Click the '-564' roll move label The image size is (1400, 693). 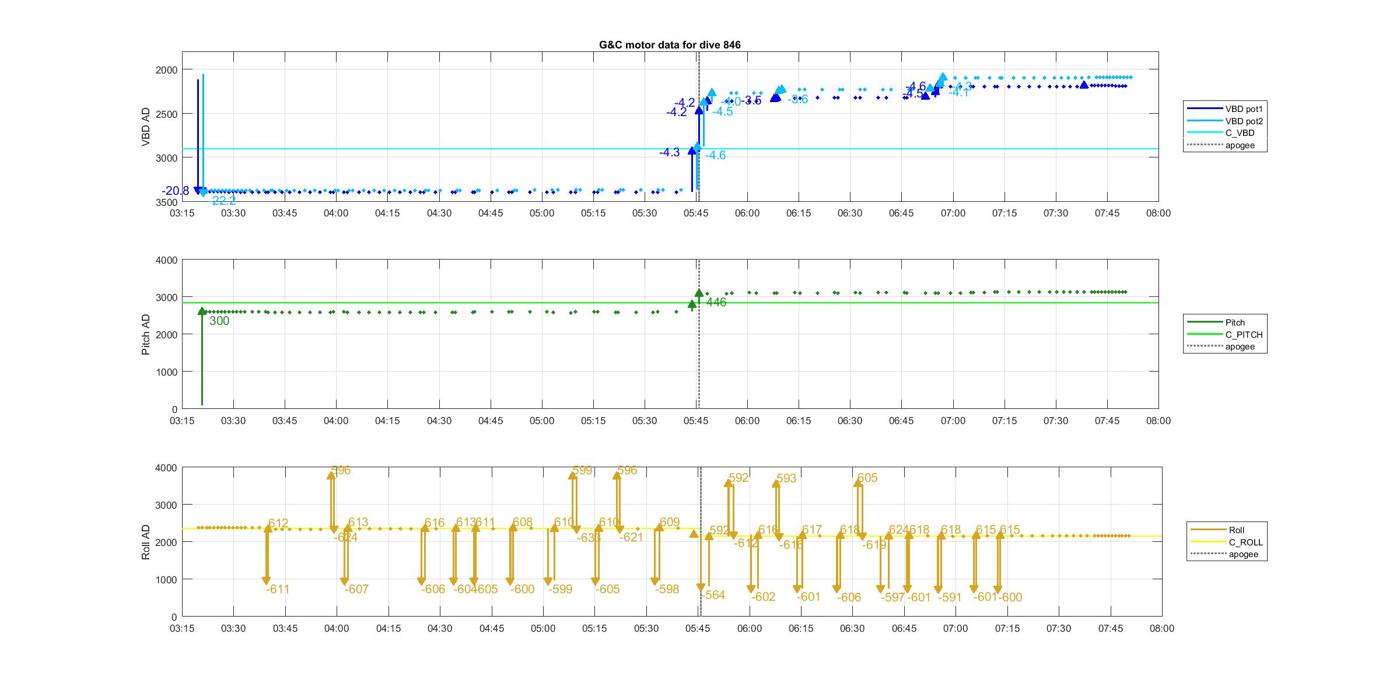pyautogui.click(x=713, y=595)
